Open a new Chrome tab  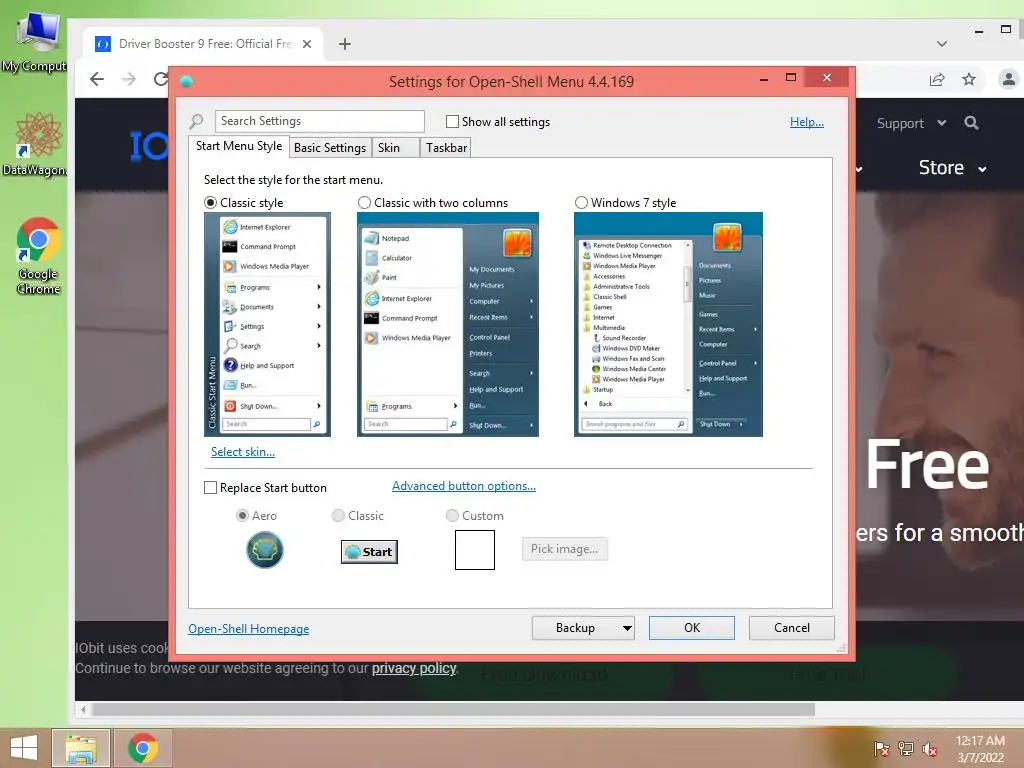[x=345, y=44]
